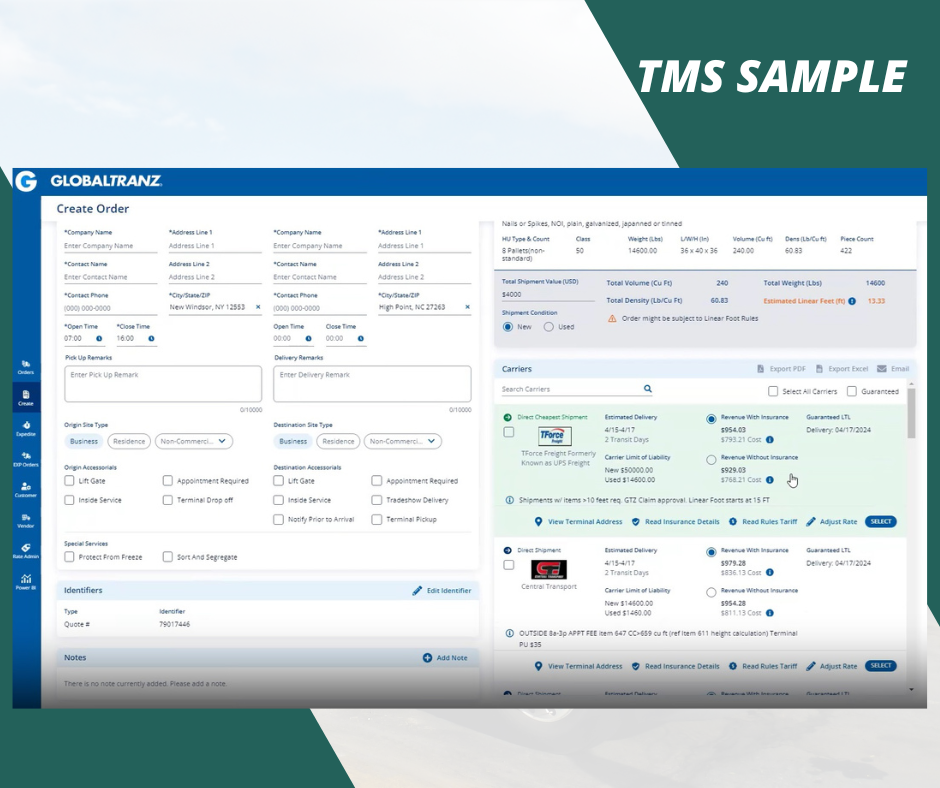The width and height of the screenshot is (940, 788).
Task: Enable Lift Gate under Origin Accessorials
Action: click(x=70, y=481)
